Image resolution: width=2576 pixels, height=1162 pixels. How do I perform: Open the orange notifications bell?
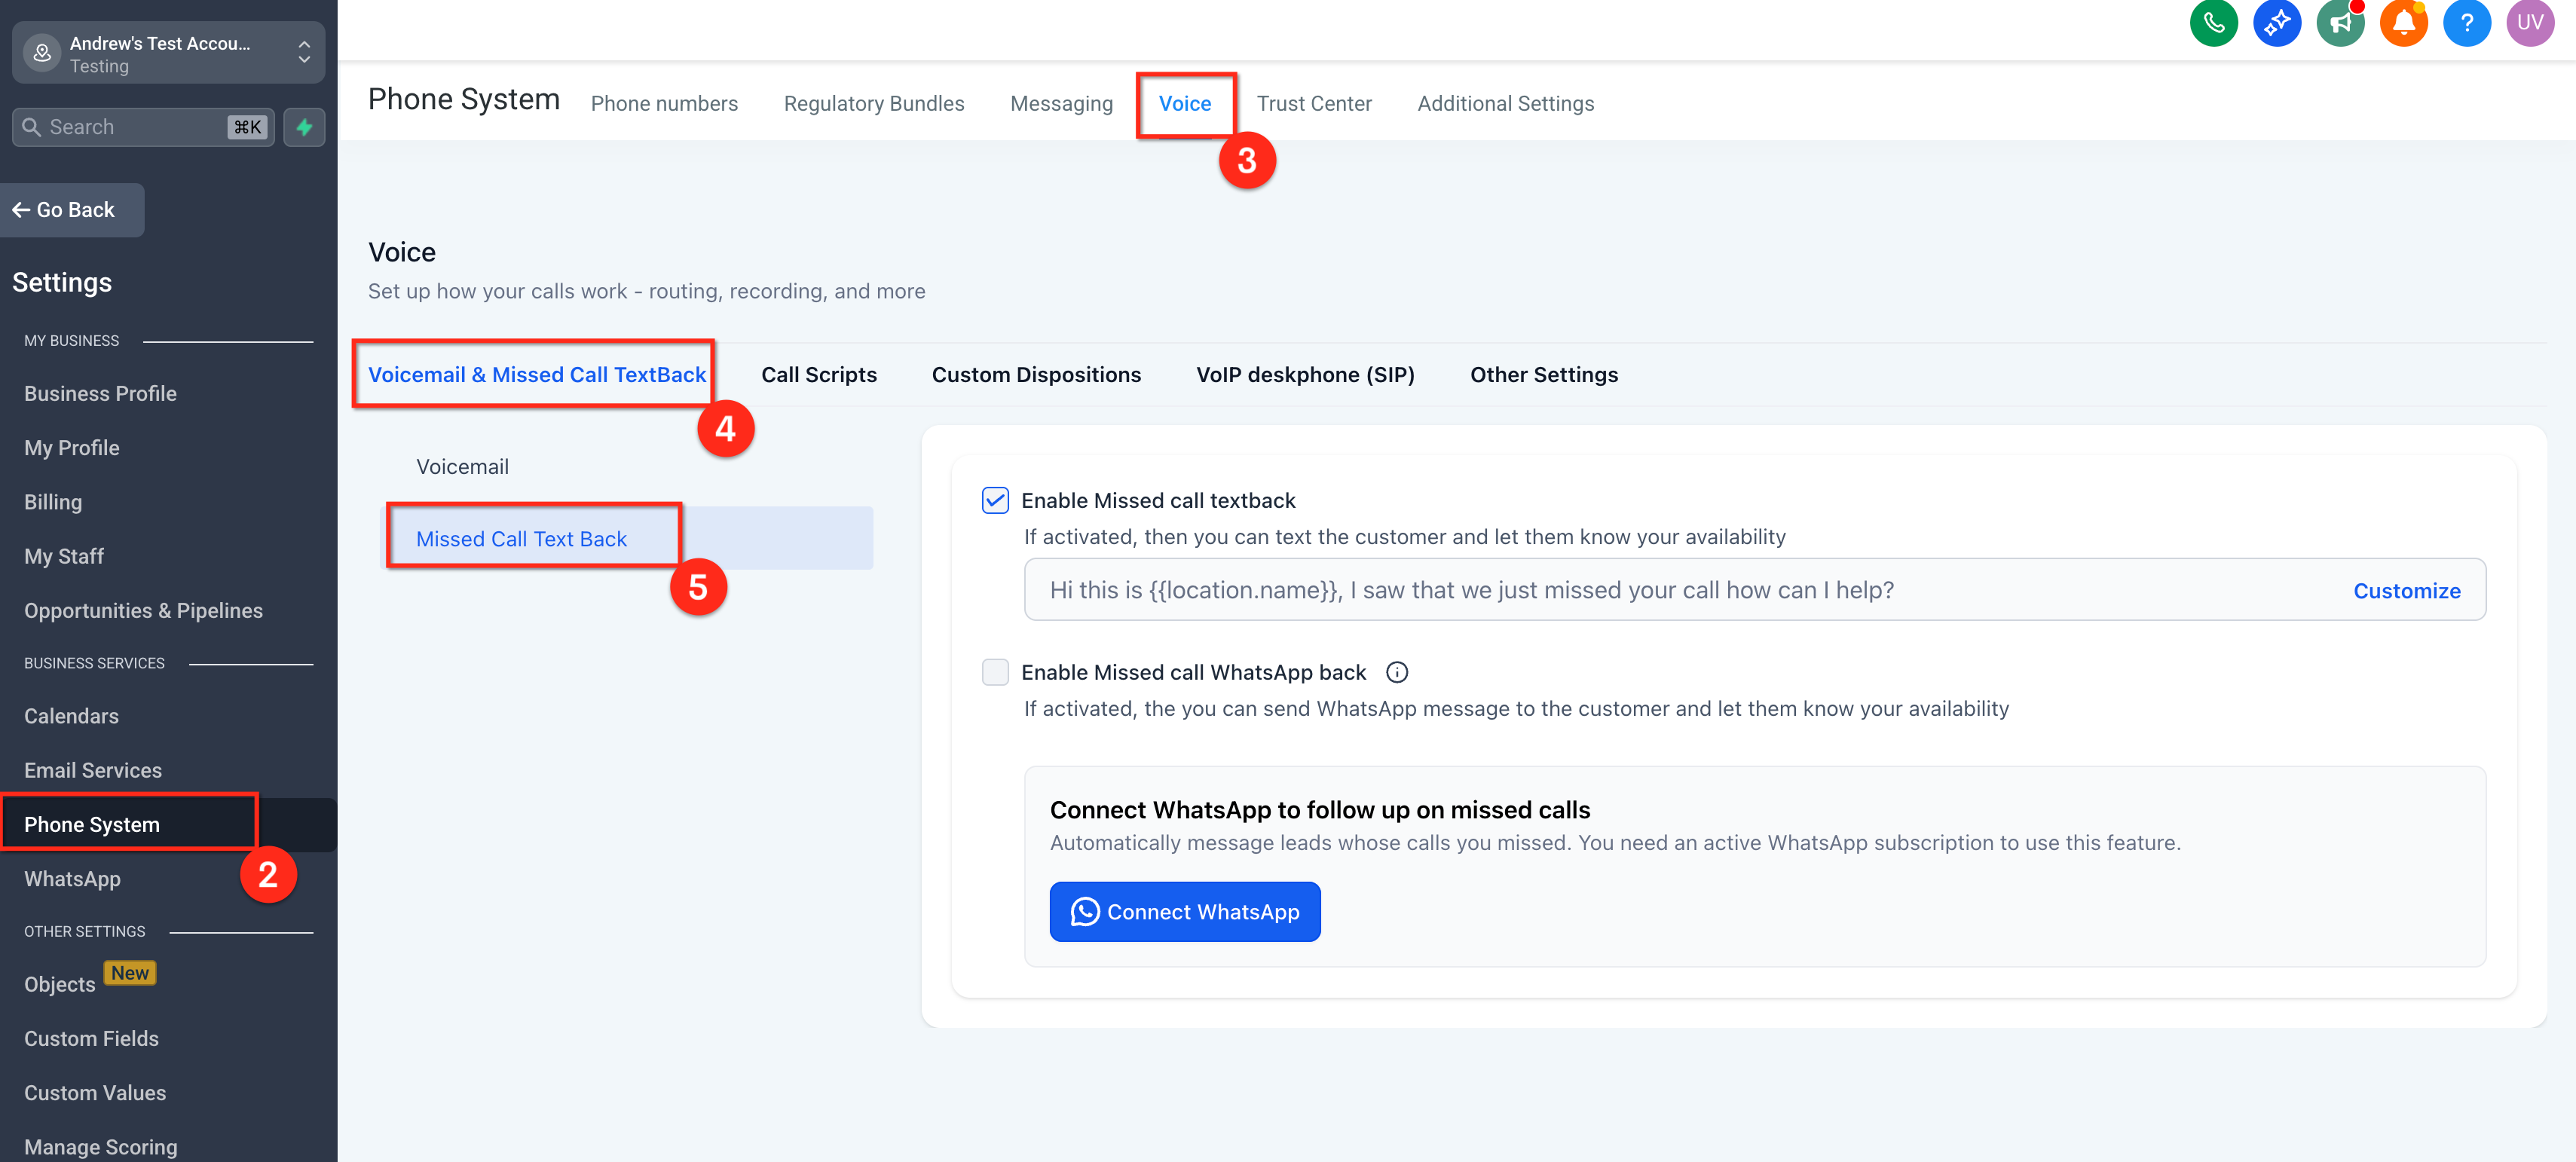click(x=2403, y=23)
